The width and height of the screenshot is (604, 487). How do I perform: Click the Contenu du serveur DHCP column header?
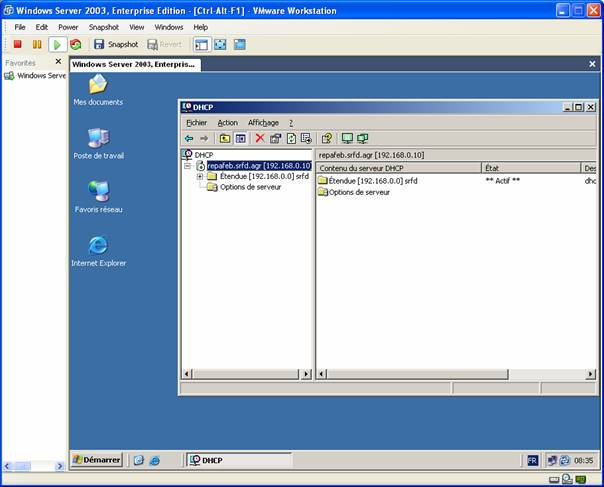click(x=399, y=168)
